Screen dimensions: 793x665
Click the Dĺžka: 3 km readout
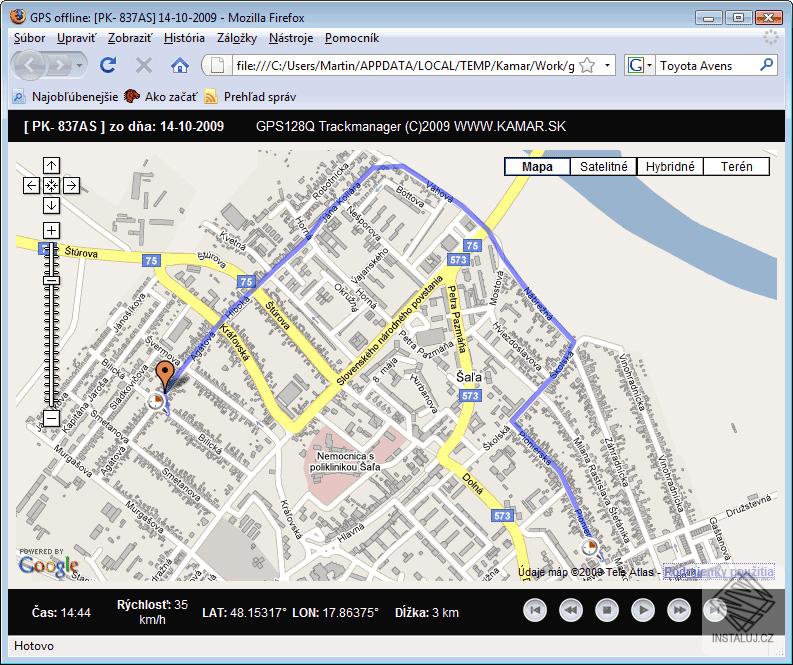[427, 612]
